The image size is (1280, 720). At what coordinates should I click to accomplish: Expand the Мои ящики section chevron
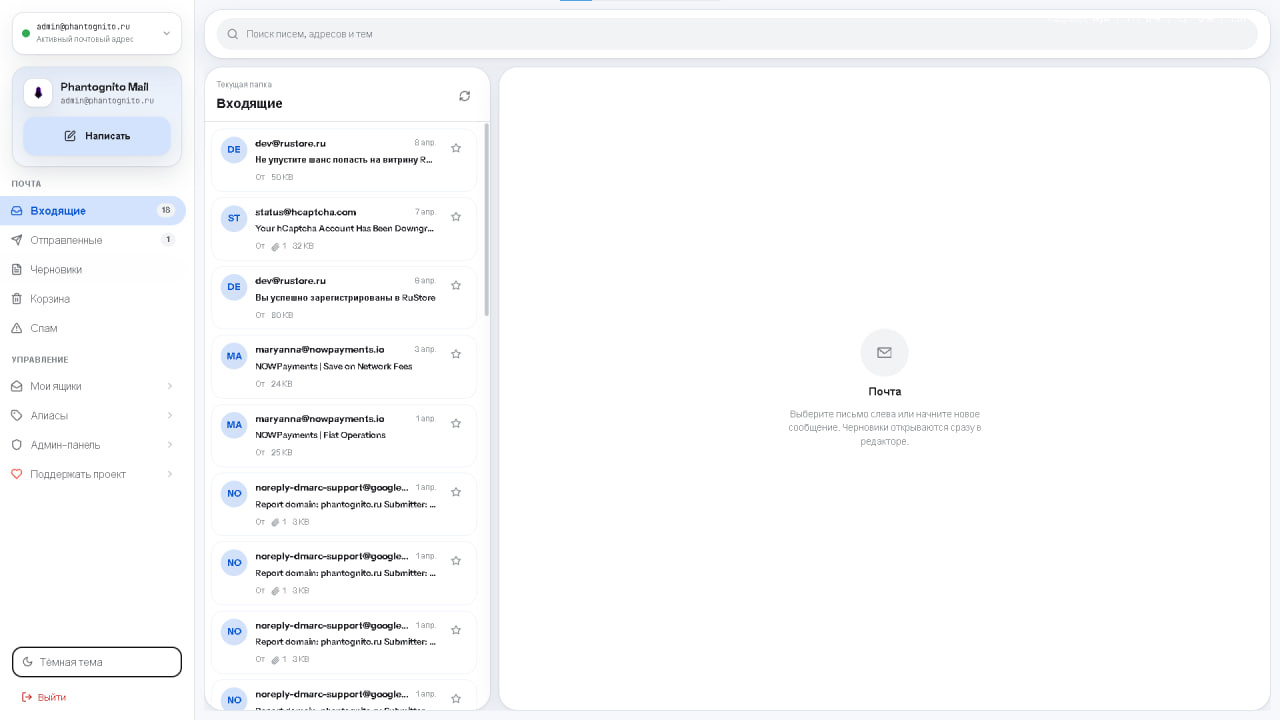(x=170, y=386)
